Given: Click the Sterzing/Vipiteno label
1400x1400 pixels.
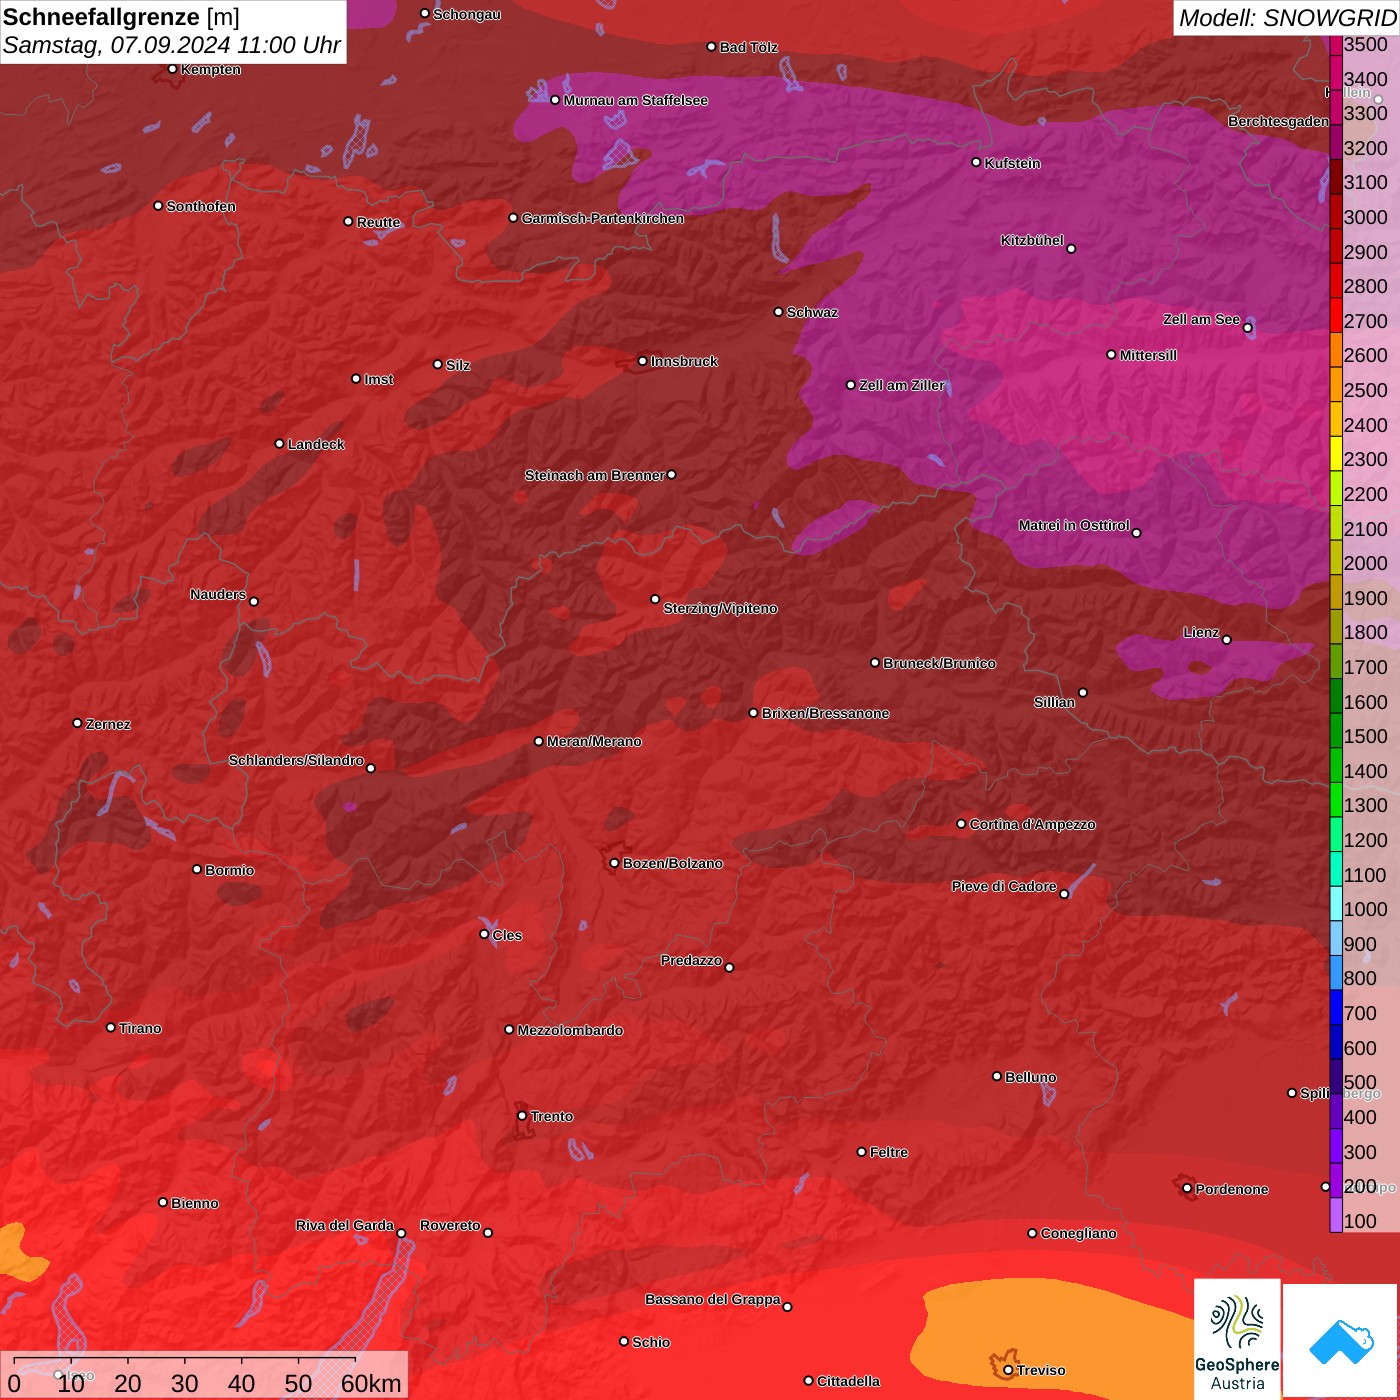Looking at the screenshot, I should pyautogui.click(x=720, y=608).
